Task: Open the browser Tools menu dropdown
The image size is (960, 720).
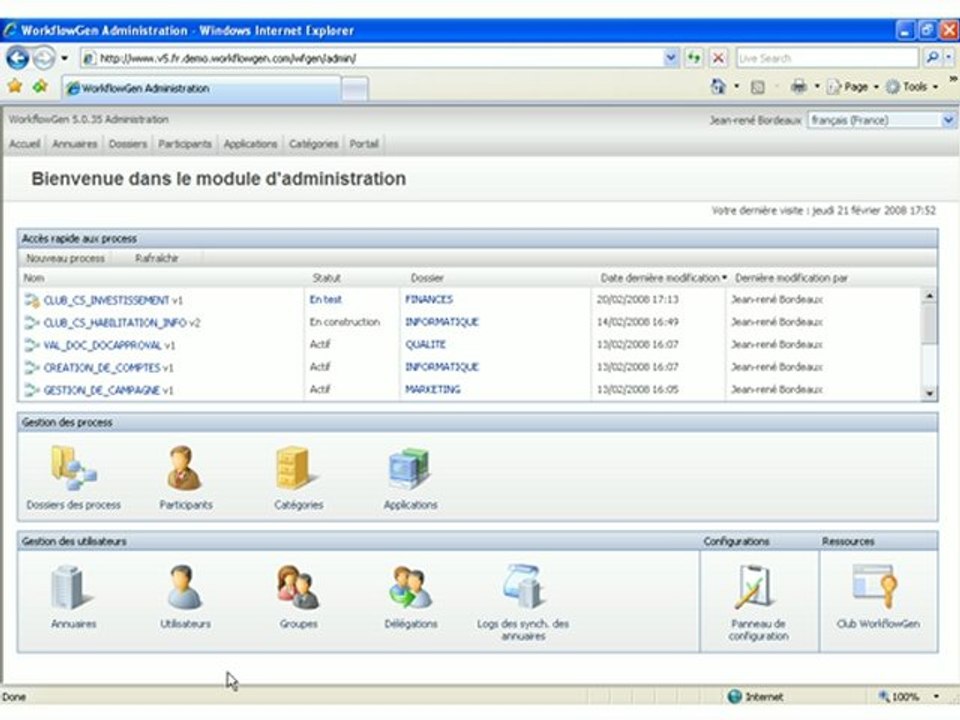Action: 912,87
